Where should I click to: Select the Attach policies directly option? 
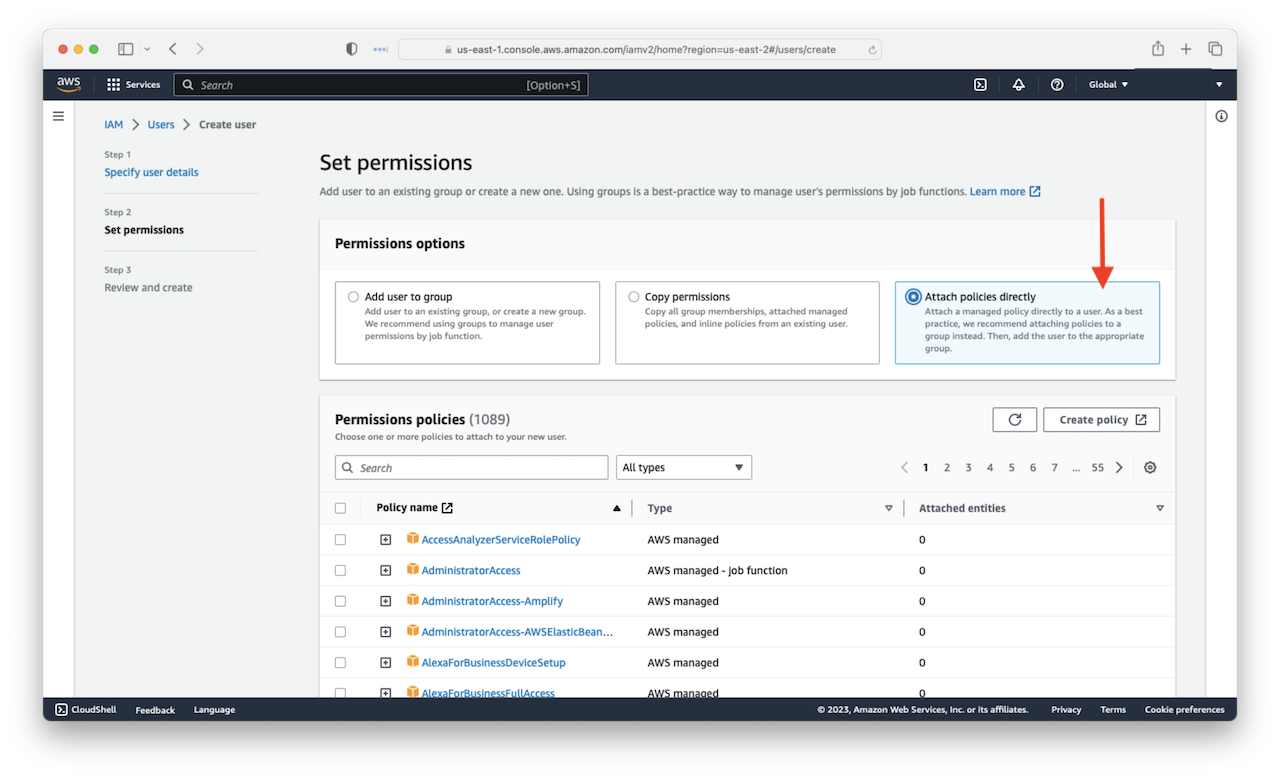click(913, 297)
